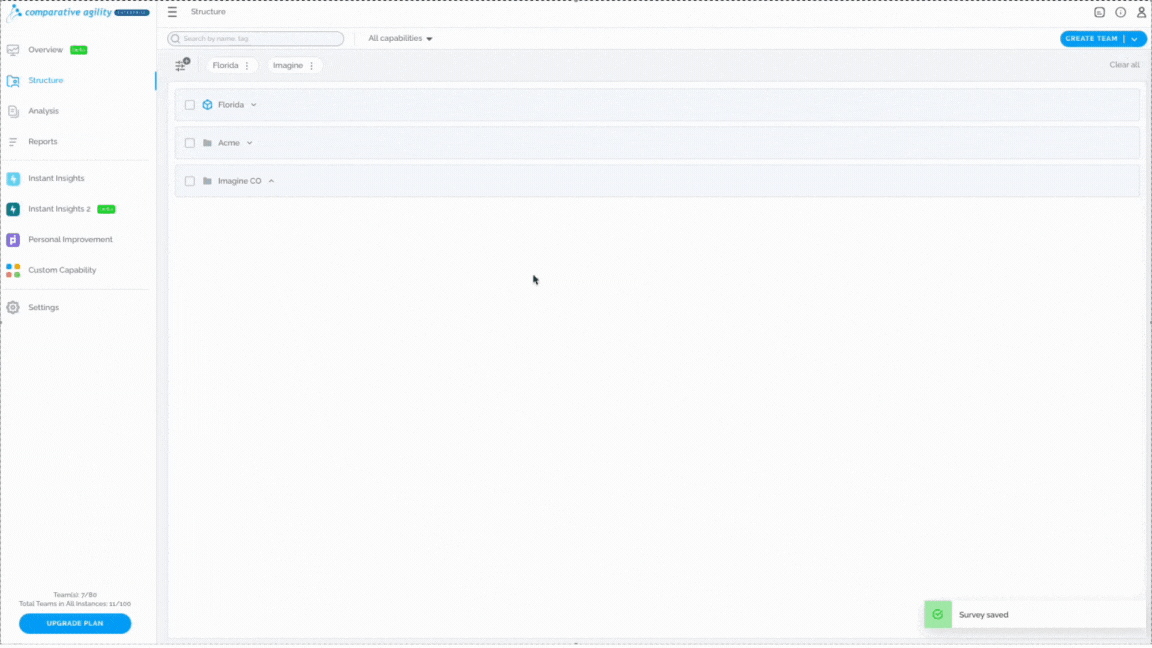This screenshot has height=648, width=1152.
Task: Open Florida filter chip options dots
Action: 247,65
